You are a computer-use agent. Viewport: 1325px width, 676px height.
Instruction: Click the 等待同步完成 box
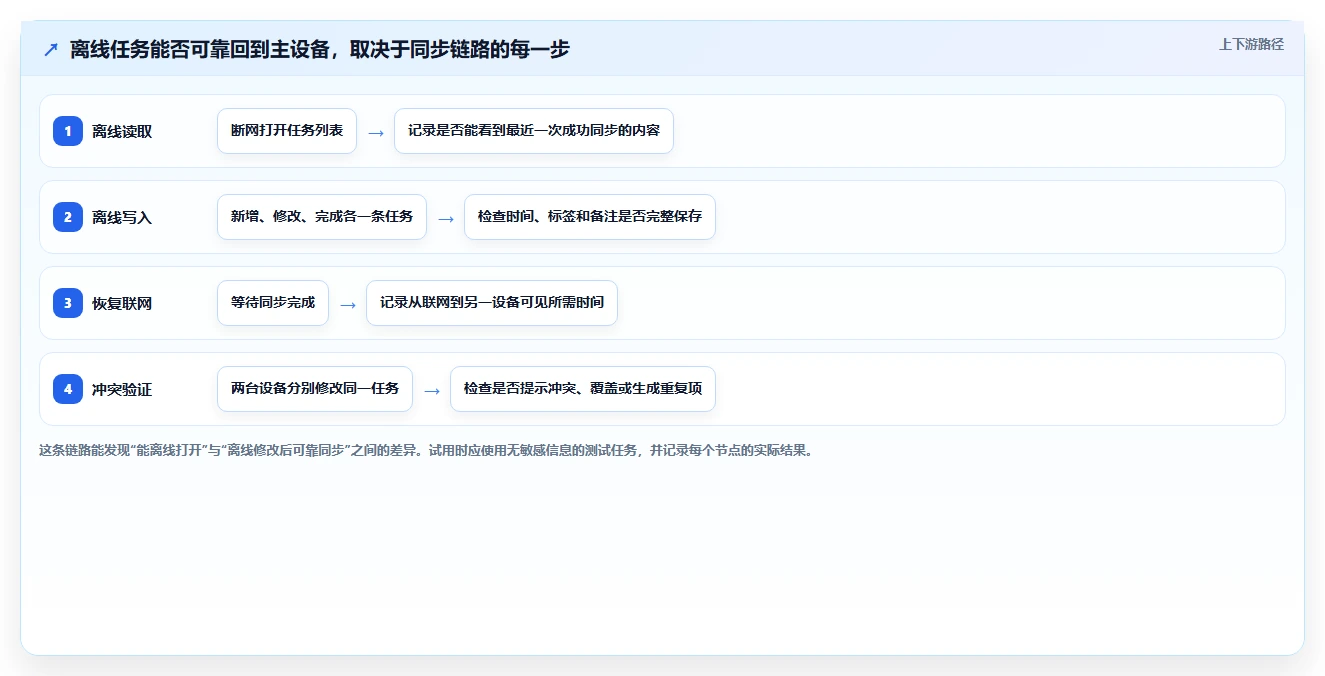point(273,303)
